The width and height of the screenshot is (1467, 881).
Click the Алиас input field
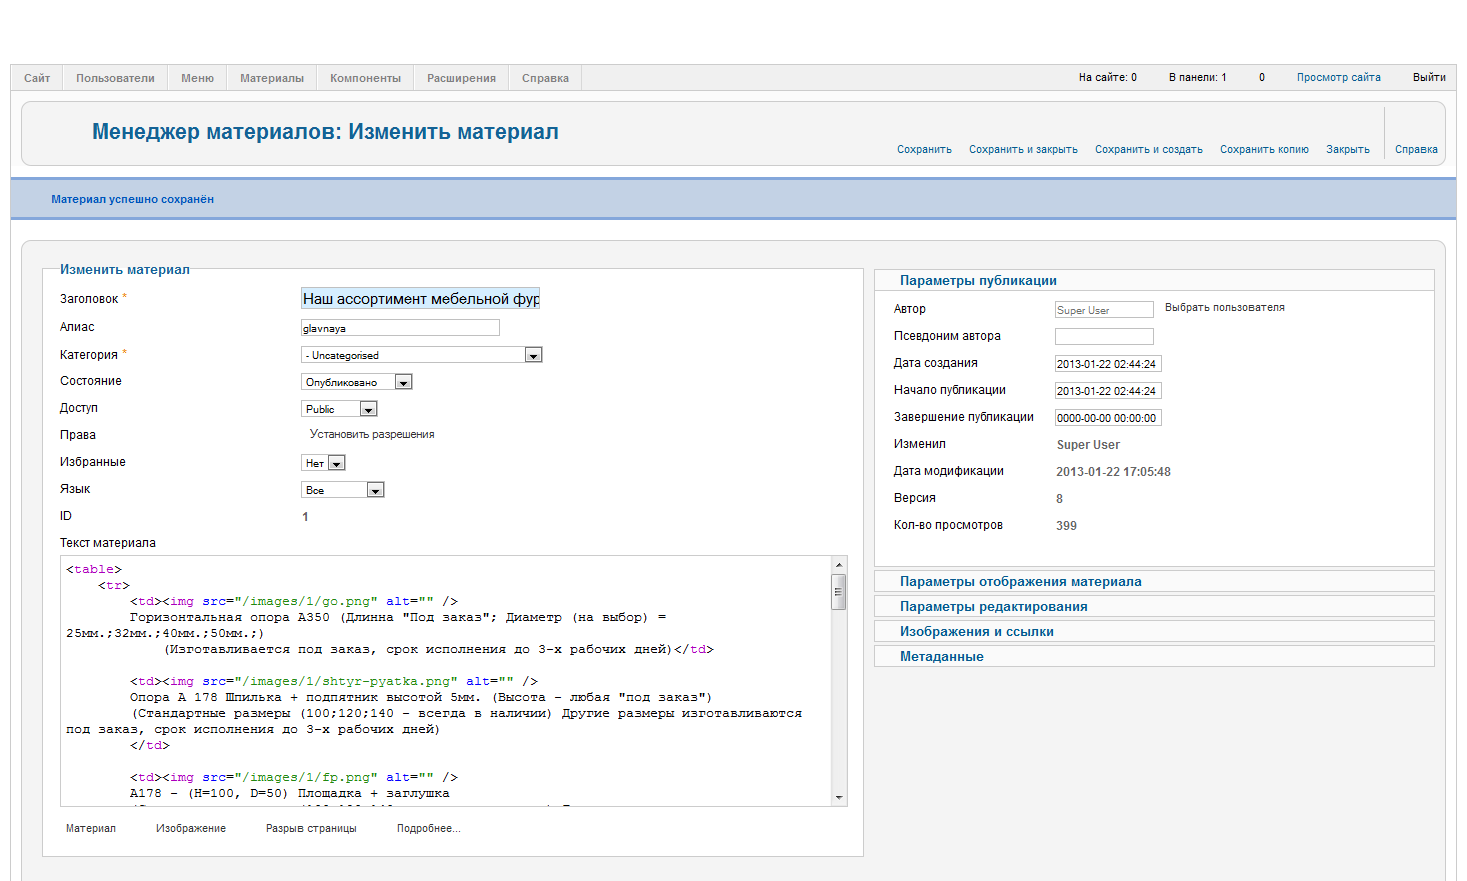coord(400,328)
